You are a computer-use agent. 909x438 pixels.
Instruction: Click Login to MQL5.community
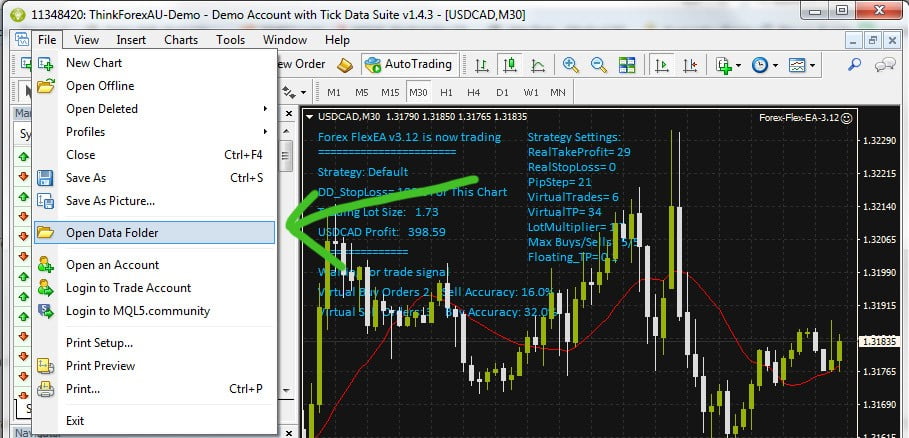click(x=154, y=311)
